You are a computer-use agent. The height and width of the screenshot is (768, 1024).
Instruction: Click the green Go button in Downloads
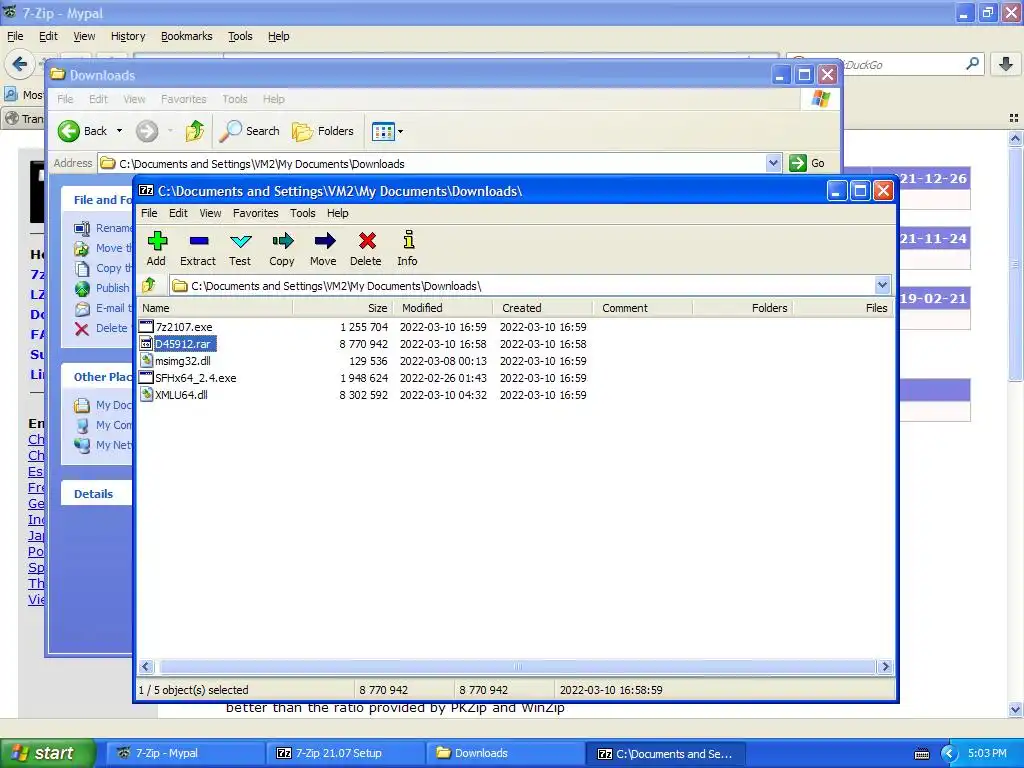tap(807, 163)
